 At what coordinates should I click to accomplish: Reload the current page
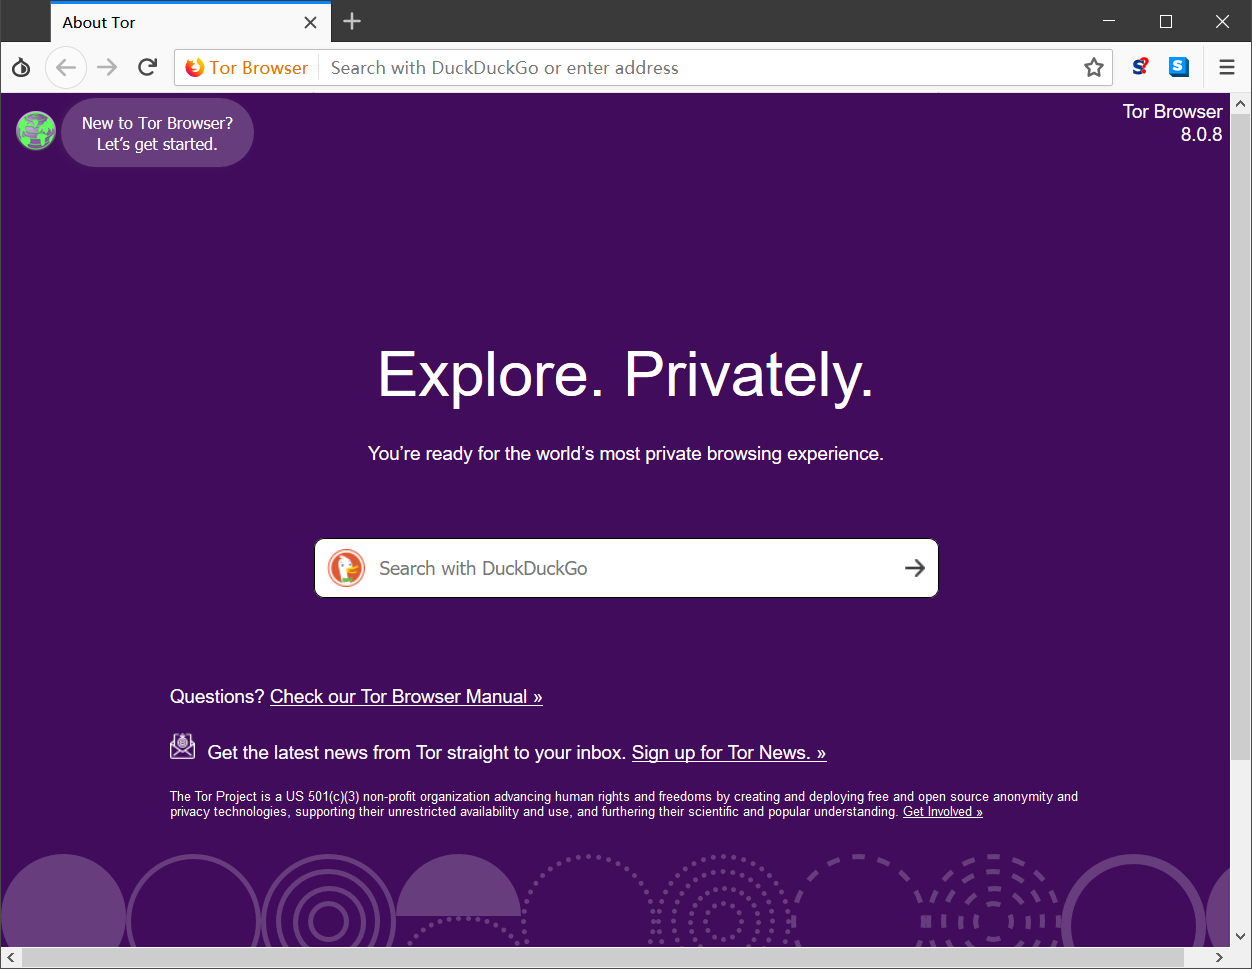click(x=148, y=68)
